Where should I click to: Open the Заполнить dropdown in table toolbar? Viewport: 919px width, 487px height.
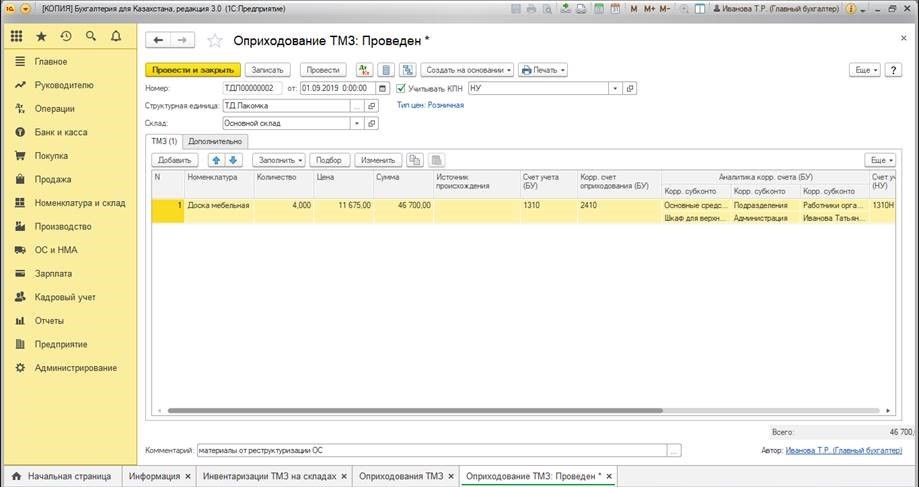click(x=279, y=160)
